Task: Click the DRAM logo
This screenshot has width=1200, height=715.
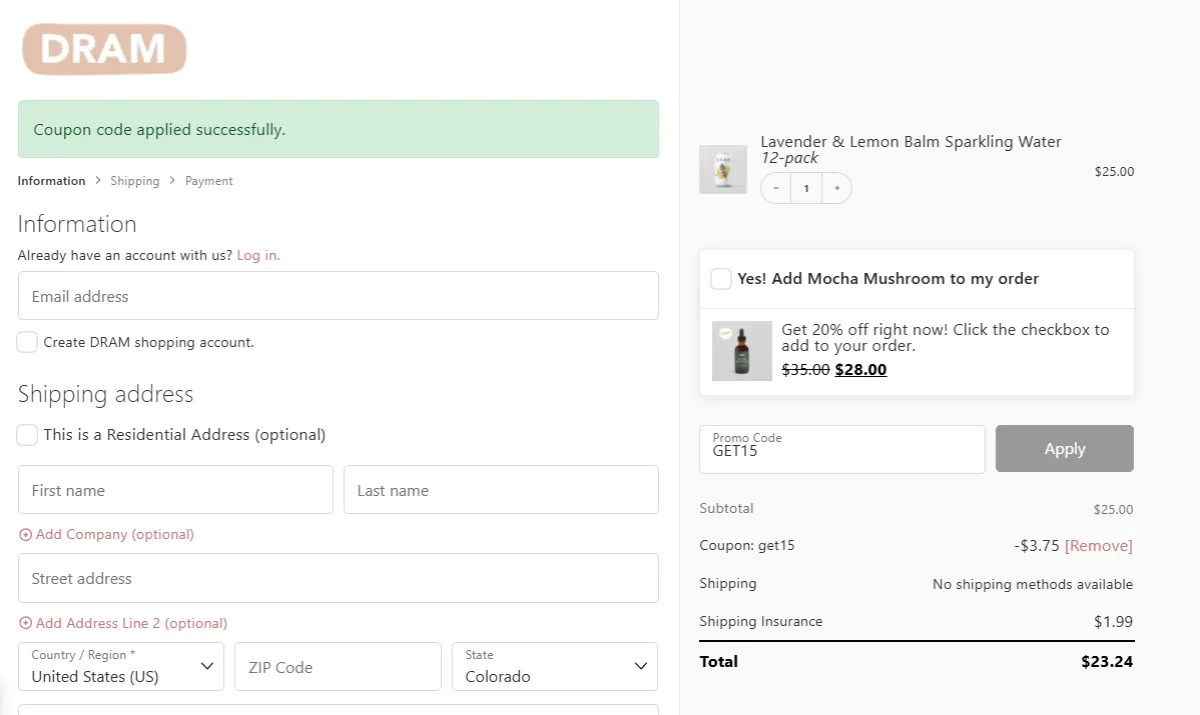Action: click(x=104, y=49)
